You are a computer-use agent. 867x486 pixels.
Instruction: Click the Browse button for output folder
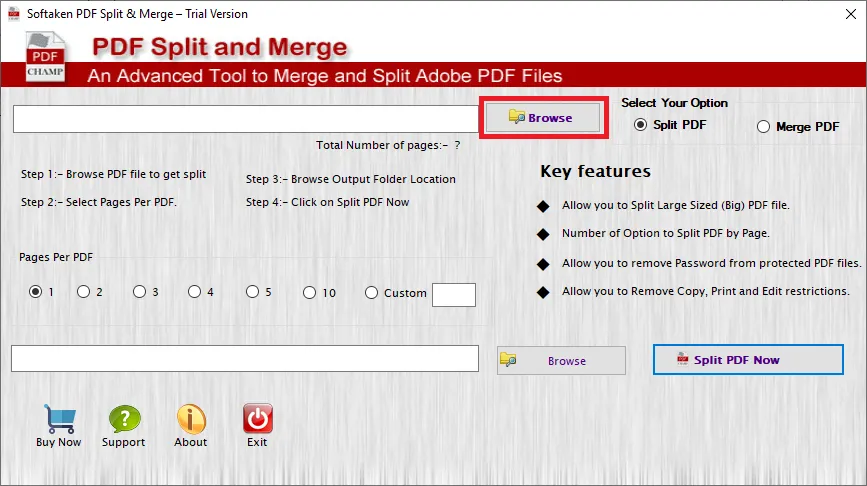pyautogui.click(x=561, y=360)
